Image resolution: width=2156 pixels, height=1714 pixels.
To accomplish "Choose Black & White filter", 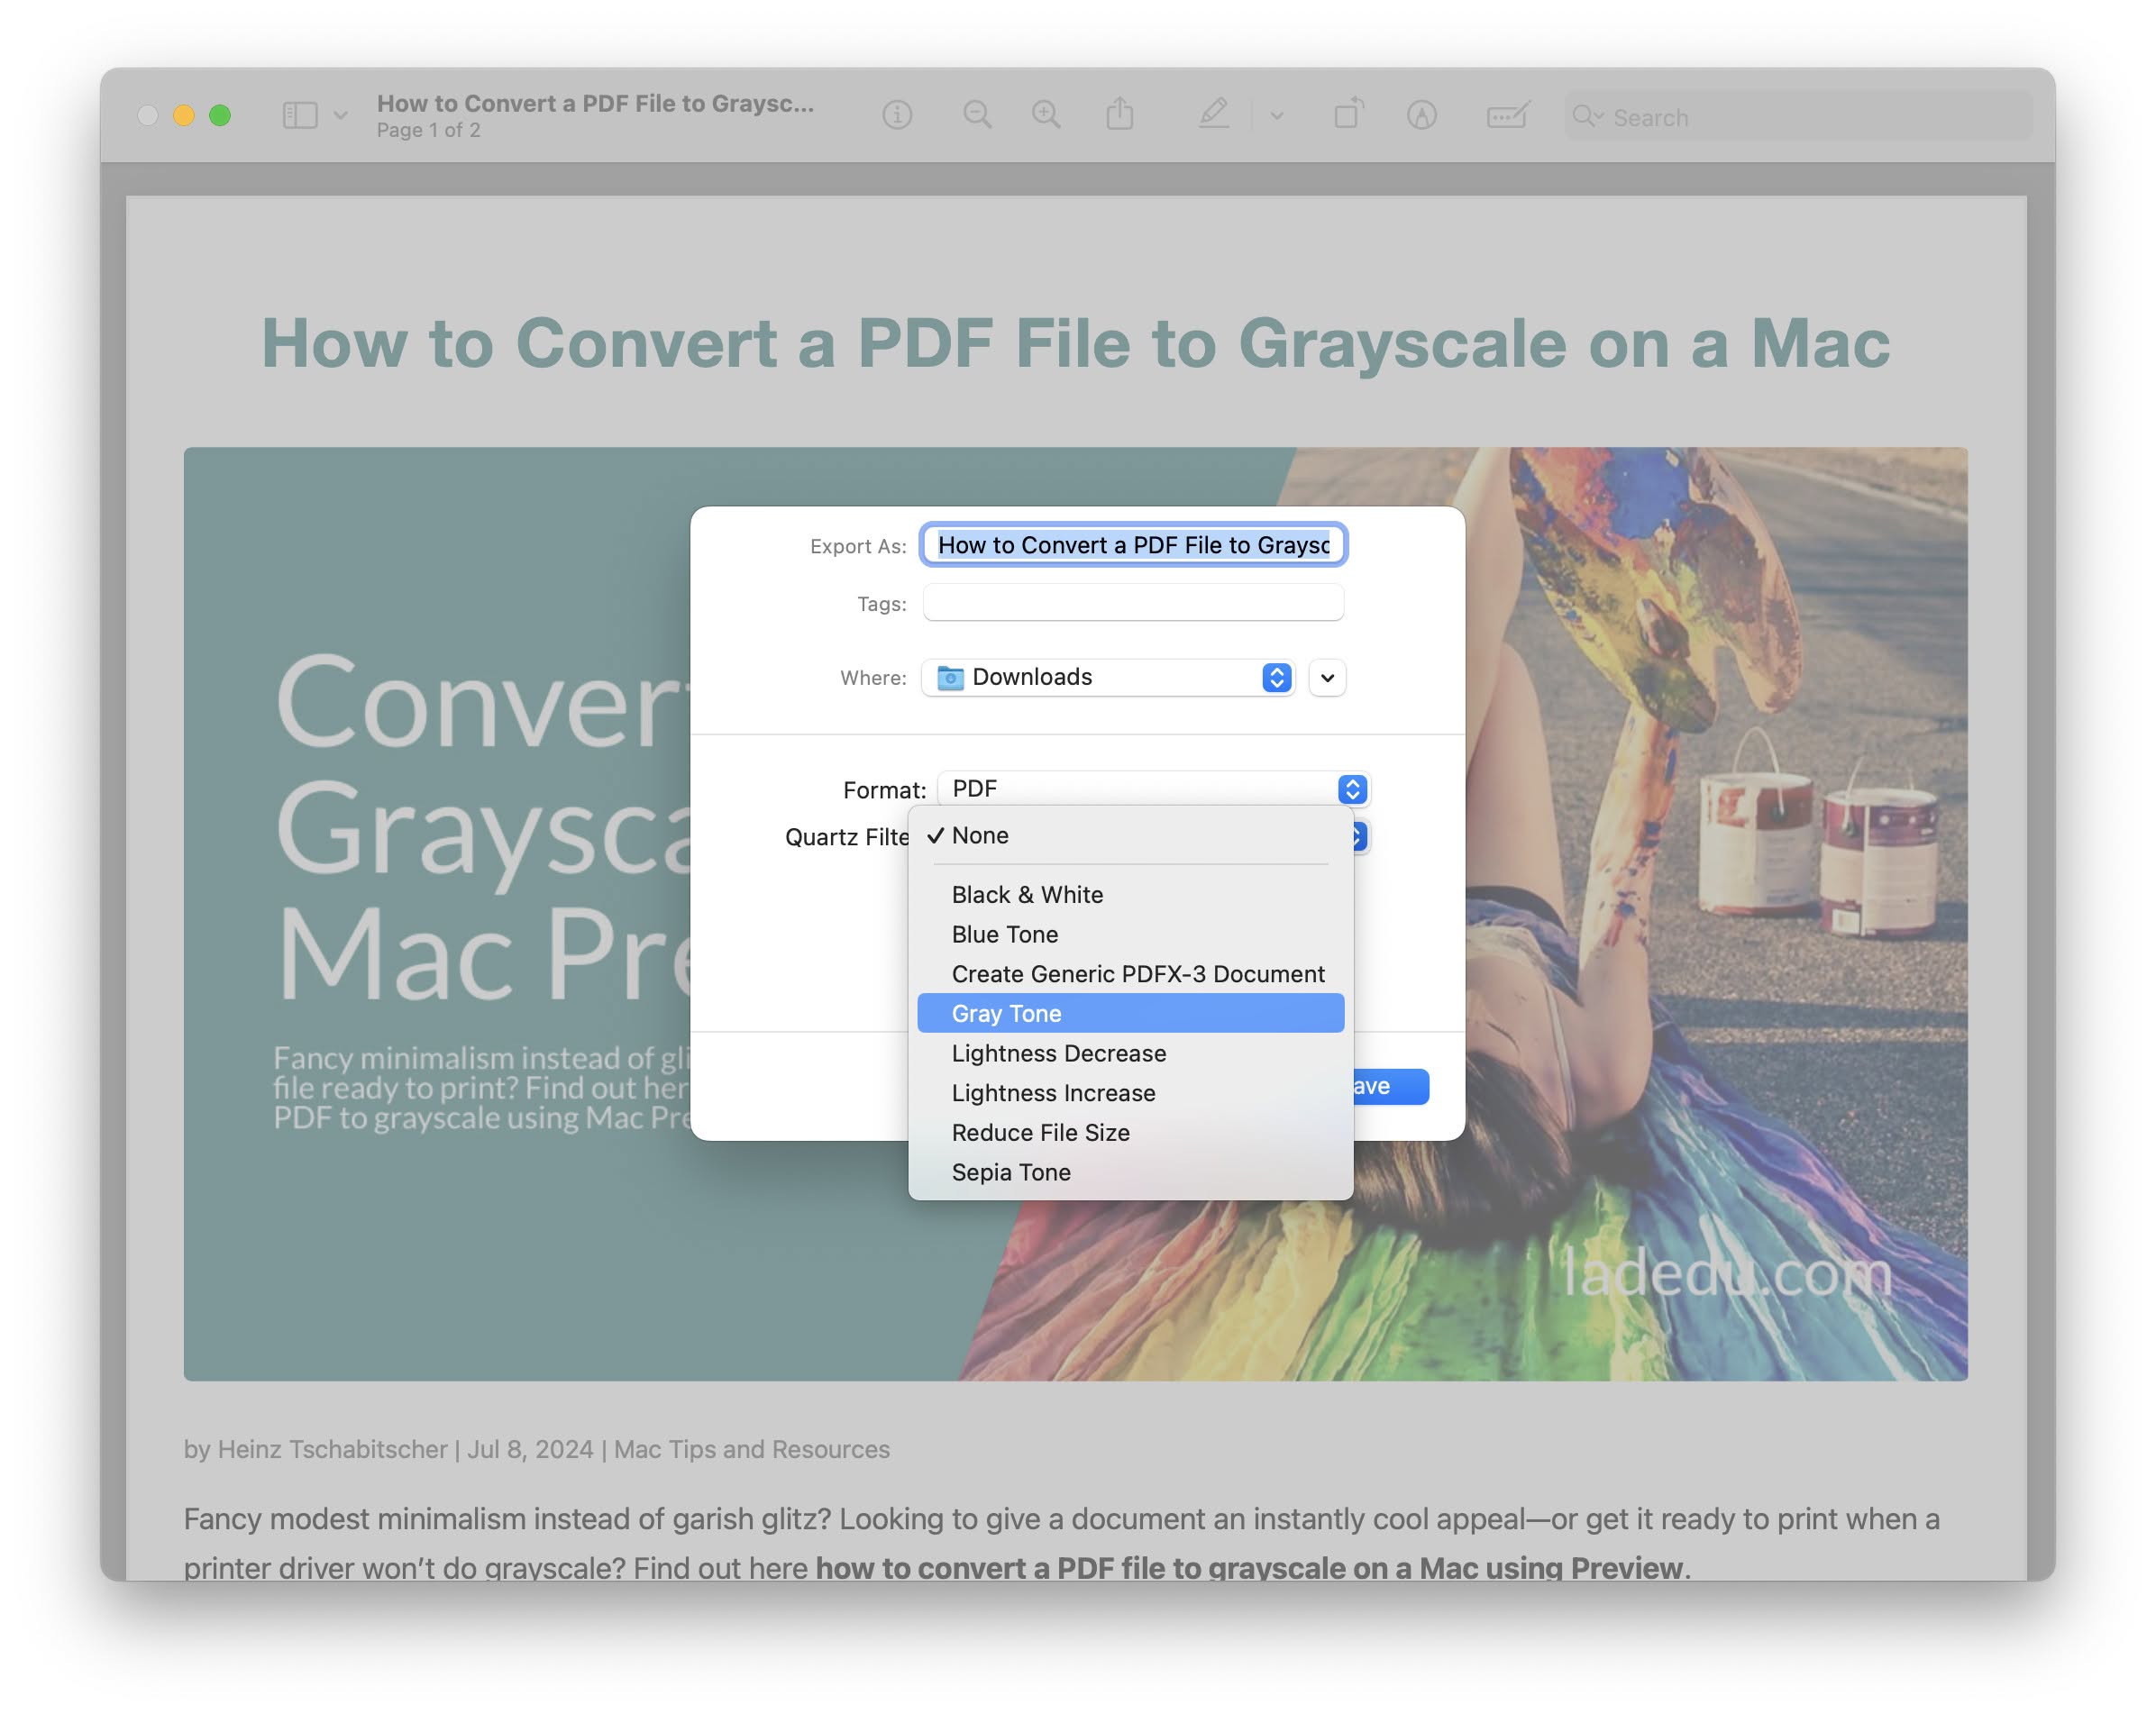I will 1131,894.
